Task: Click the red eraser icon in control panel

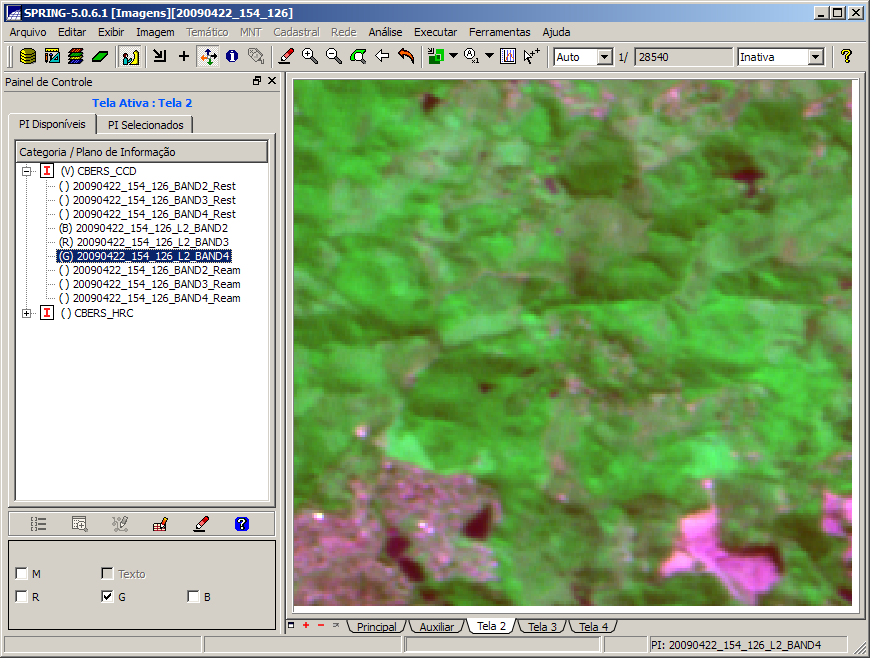Action: [201, 523]
